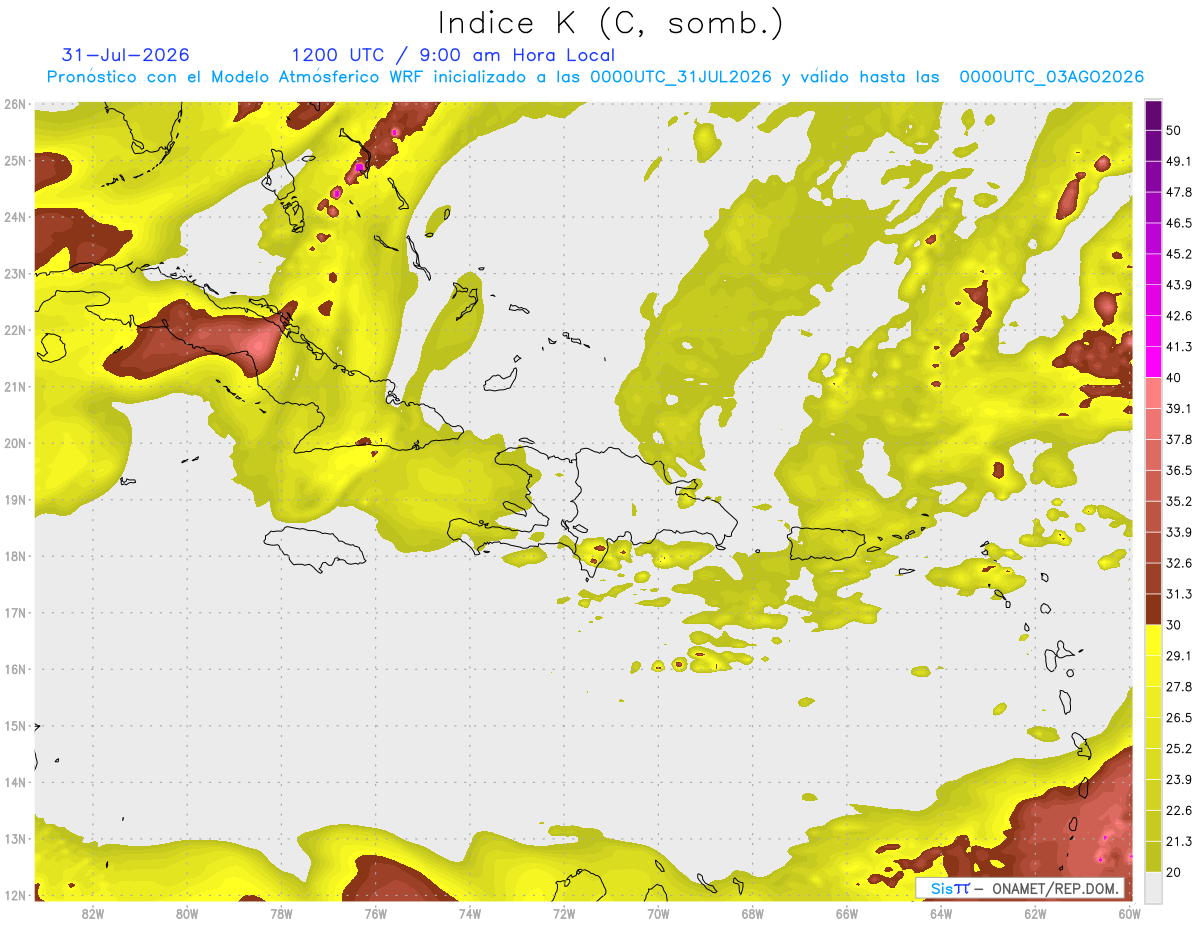Select the colorbar value '43.9'

(x=1178, y=285)
